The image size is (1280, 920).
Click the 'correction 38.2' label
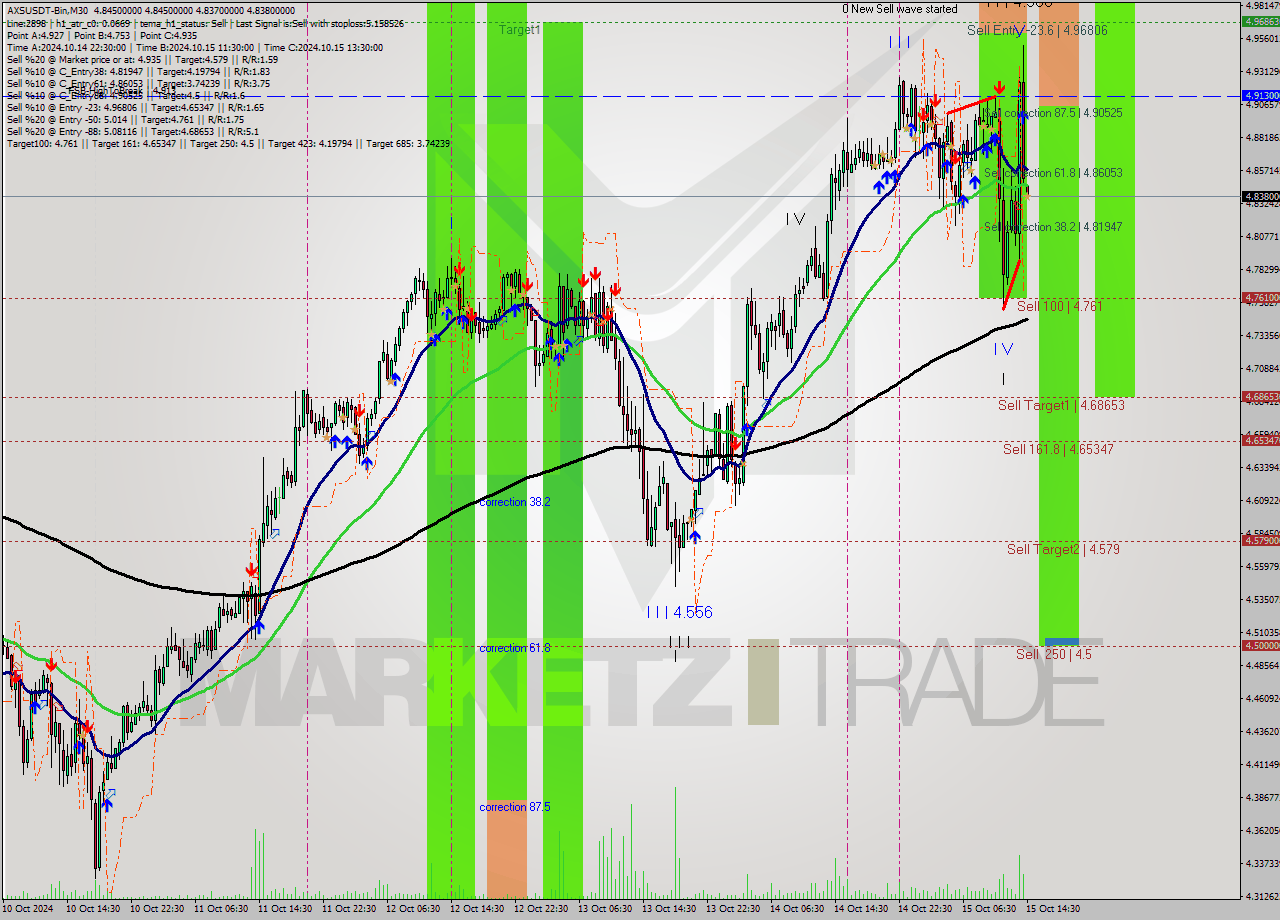(x=515, y=502)
